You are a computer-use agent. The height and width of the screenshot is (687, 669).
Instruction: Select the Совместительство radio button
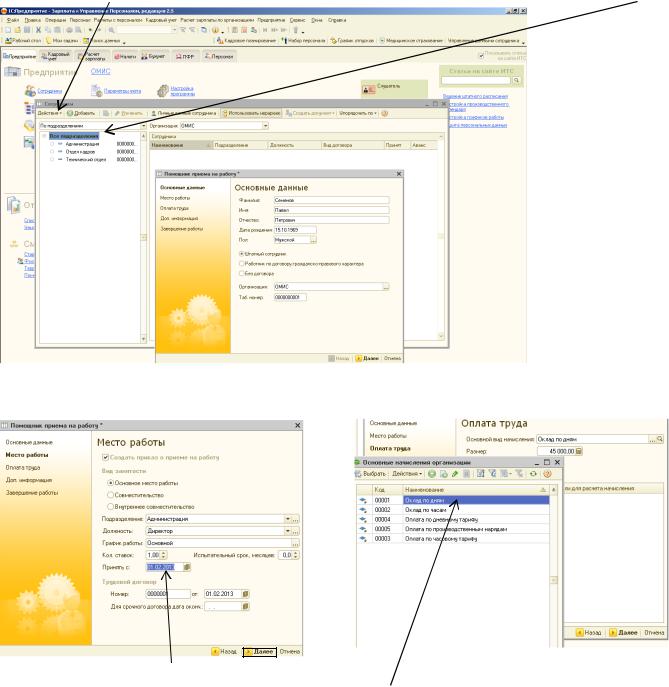pos(110,495)
